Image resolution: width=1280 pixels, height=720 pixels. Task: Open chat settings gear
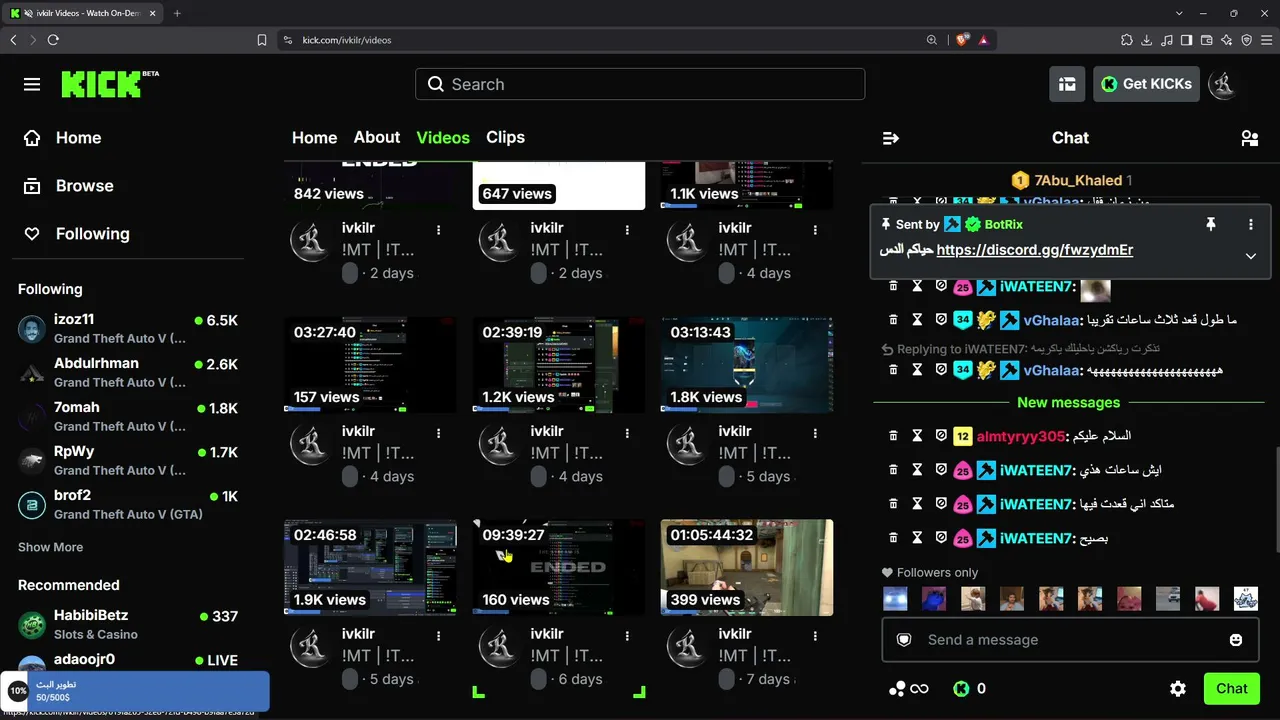click(x=1178, y=689)
